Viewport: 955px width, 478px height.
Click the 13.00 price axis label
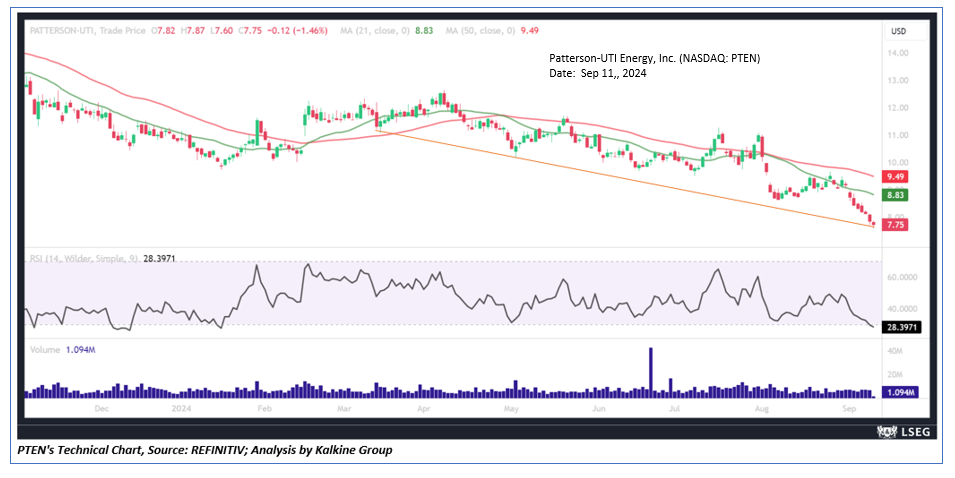(x=898, y=81)
